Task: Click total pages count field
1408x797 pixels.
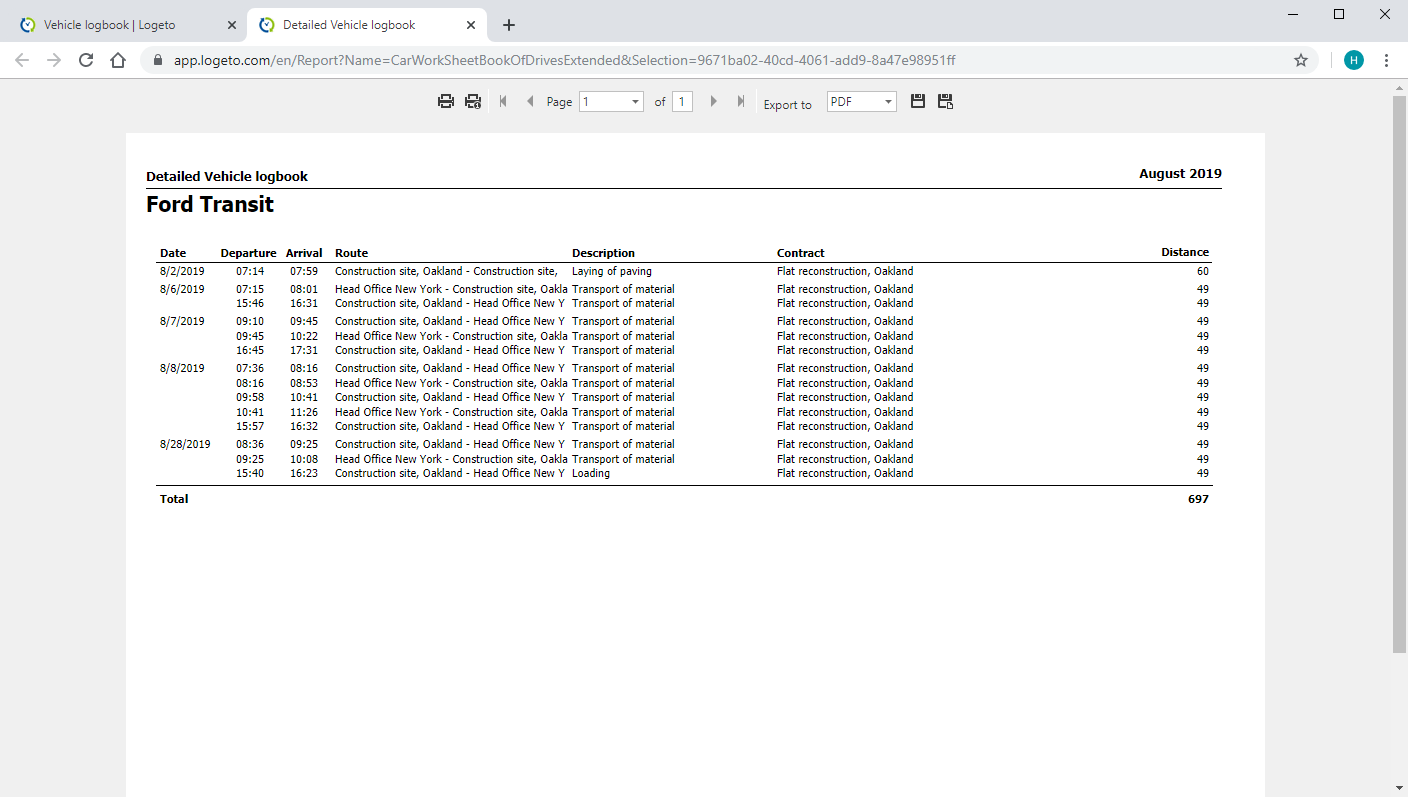Action: pyautogui.click(x=682, y=102)
